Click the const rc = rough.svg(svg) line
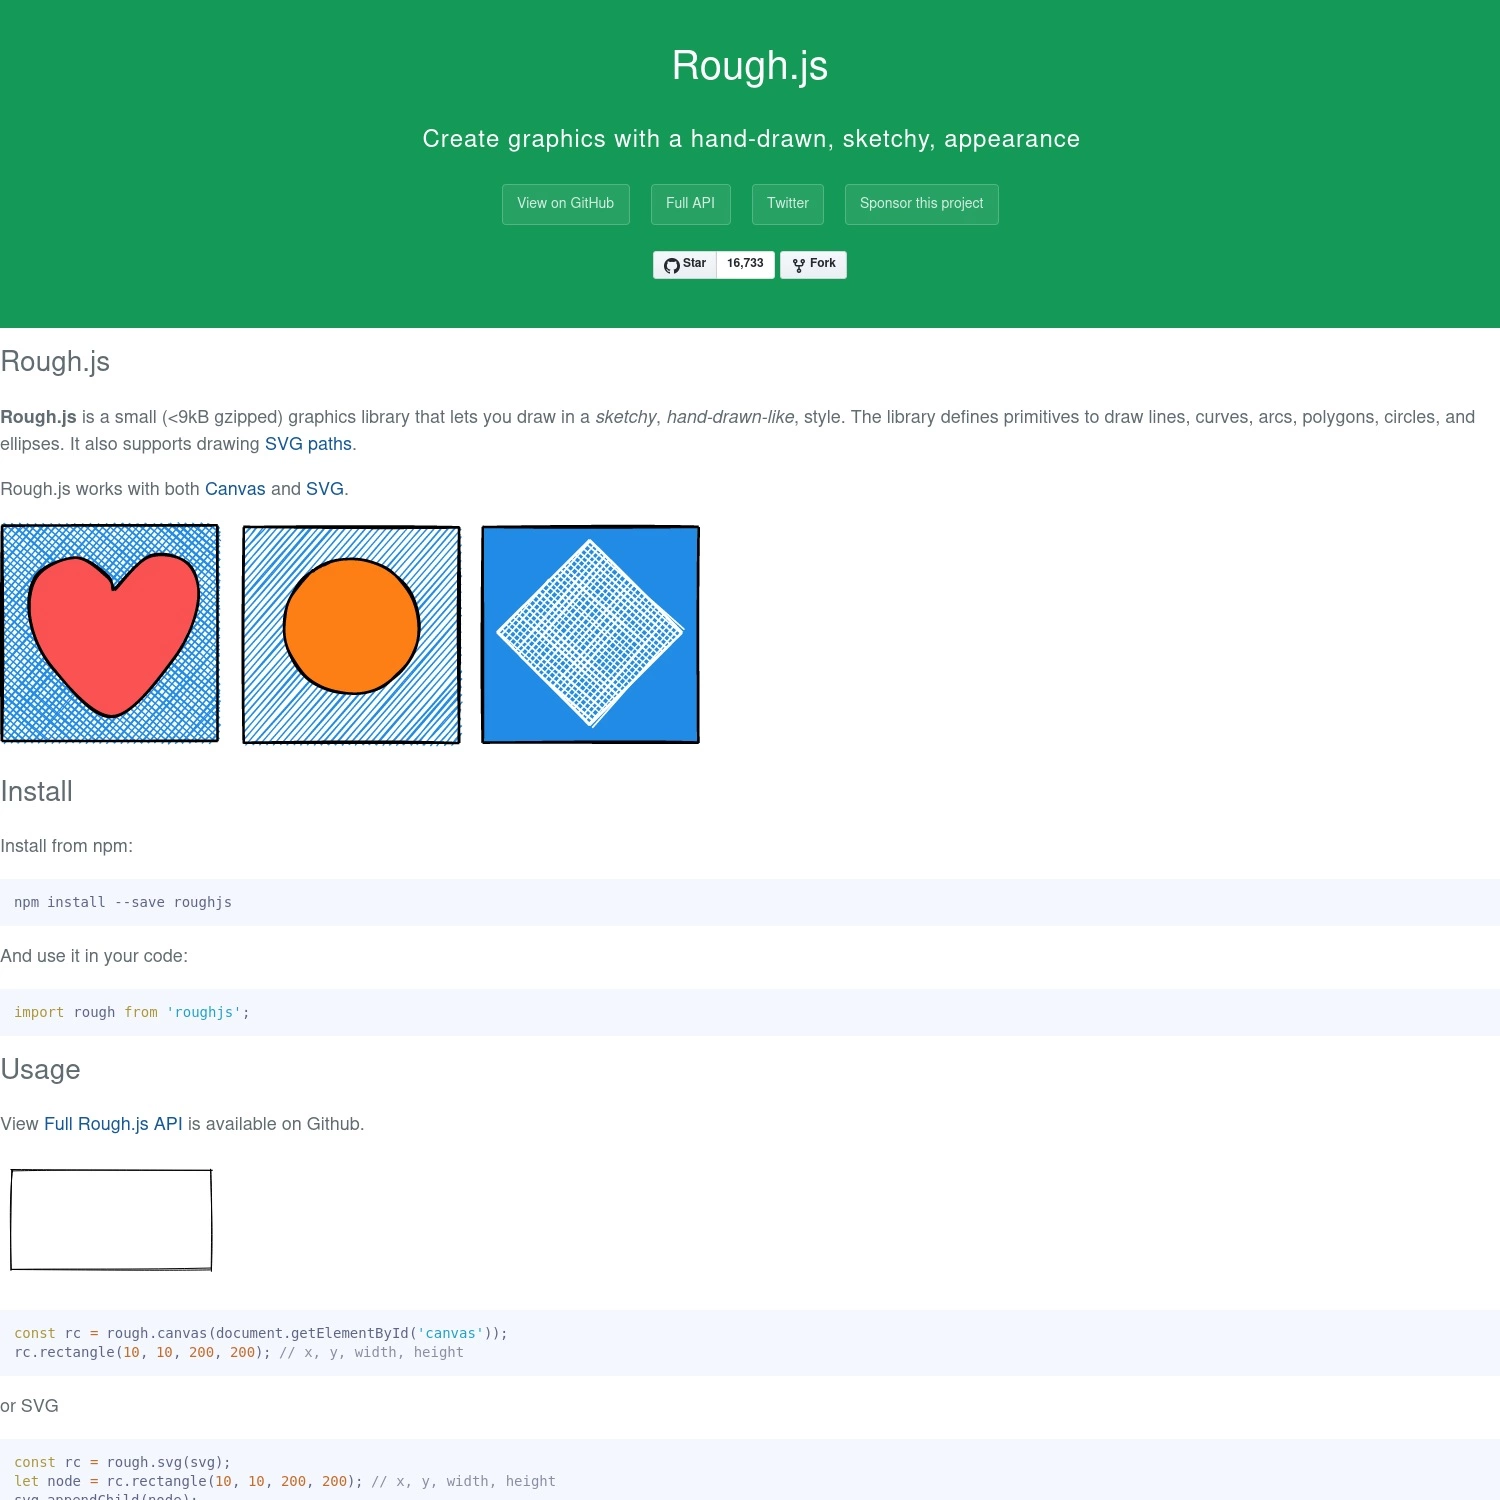 point(122,1462)
